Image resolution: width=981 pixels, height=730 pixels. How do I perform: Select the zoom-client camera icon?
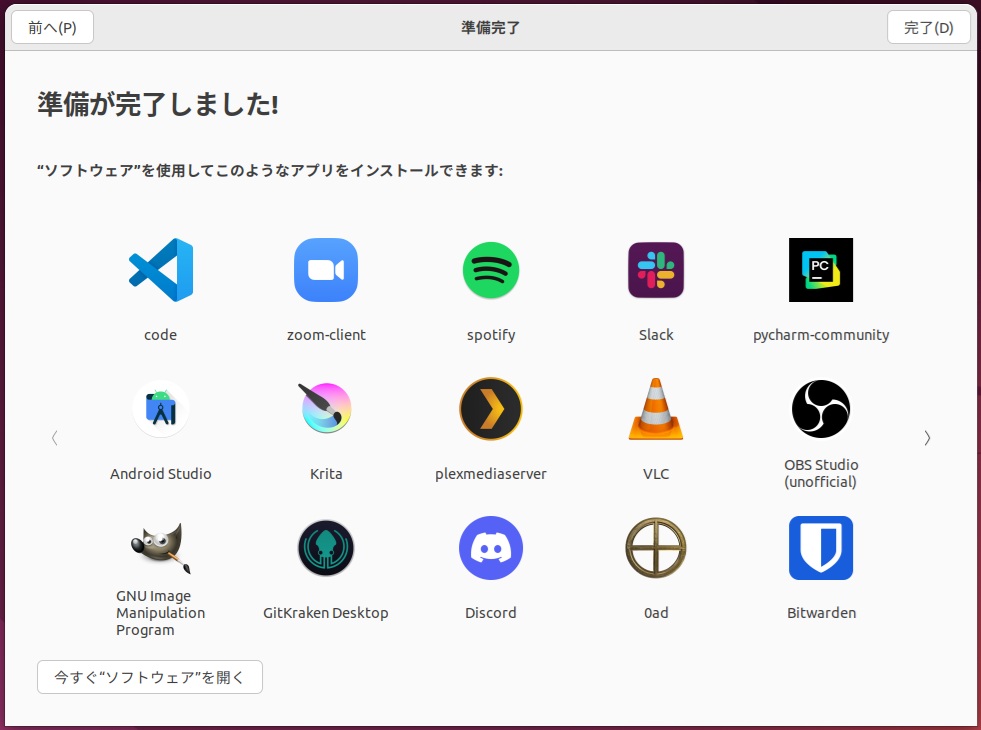tap(326, 270)
